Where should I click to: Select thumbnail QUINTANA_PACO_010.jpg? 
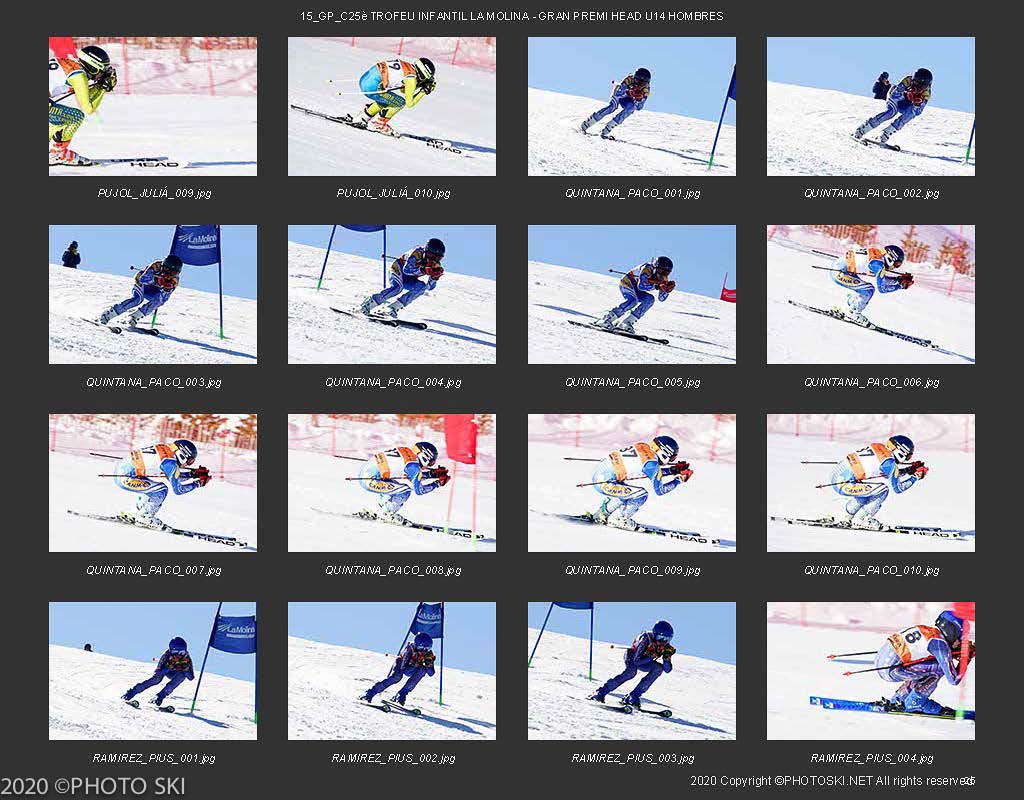click(871, 483)
